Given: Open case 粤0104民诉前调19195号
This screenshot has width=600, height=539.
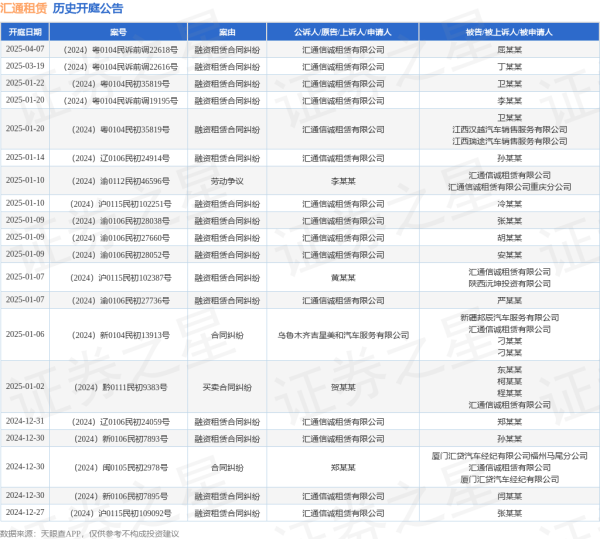Looking at the screenshot, I should click(x=120, y=100).
